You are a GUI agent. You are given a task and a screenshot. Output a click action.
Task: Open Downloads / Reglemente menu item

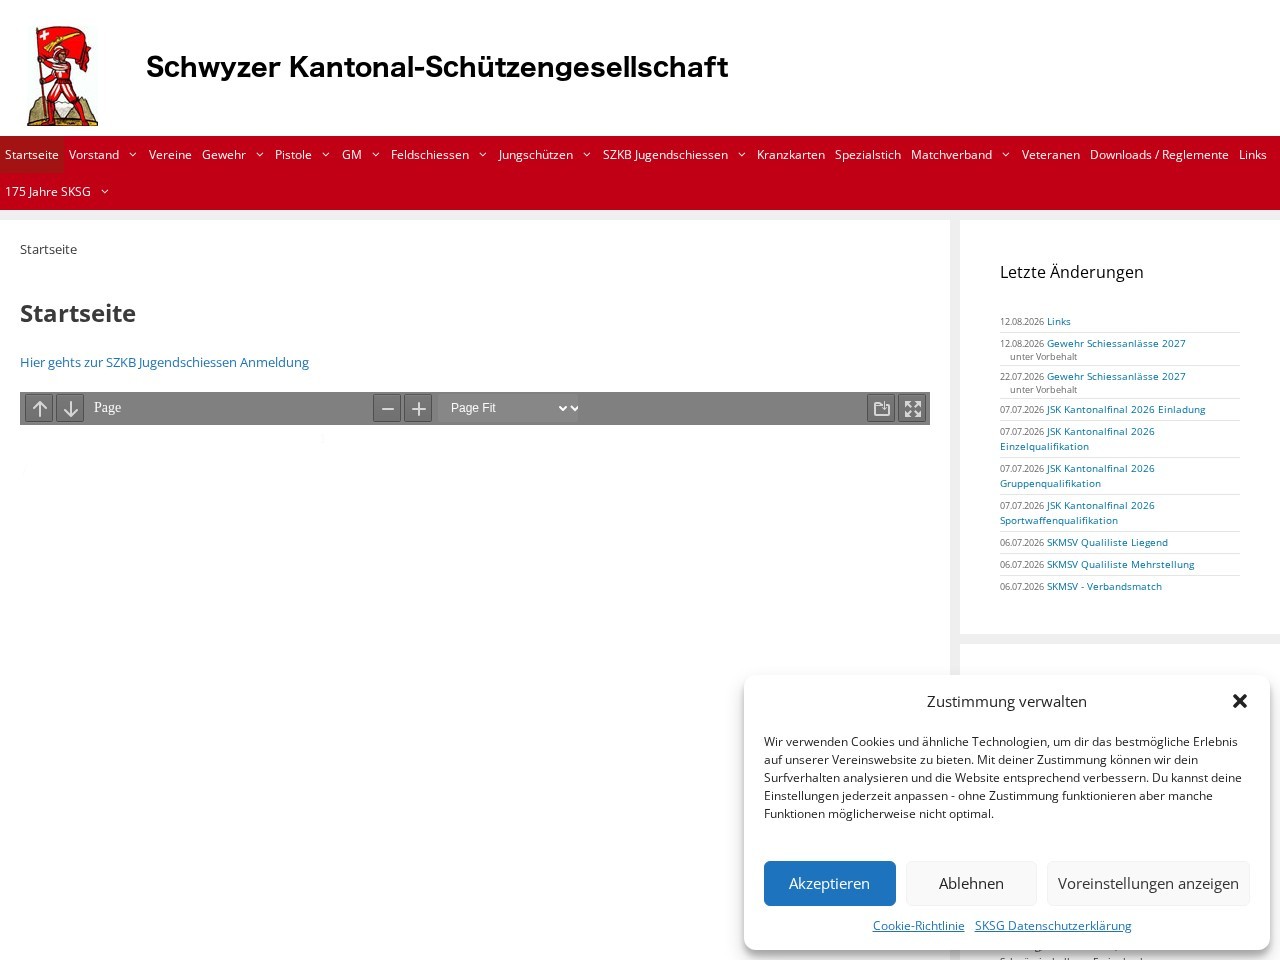click(1159, 155)
